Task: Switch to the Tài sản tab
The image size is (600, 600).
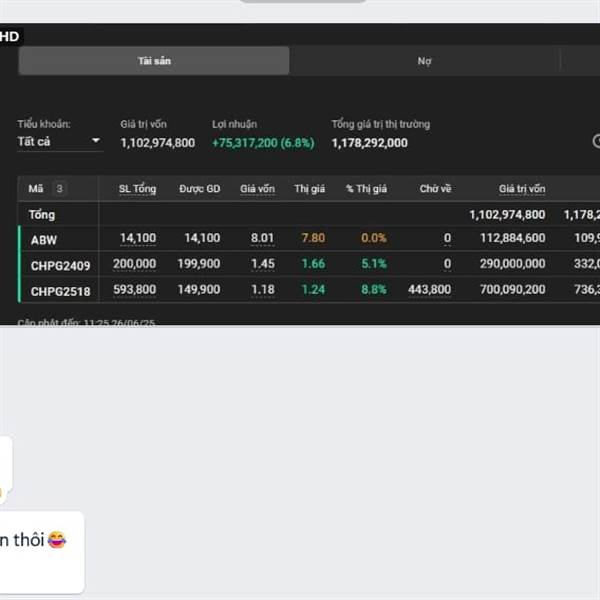Action: tap(154, 61)
